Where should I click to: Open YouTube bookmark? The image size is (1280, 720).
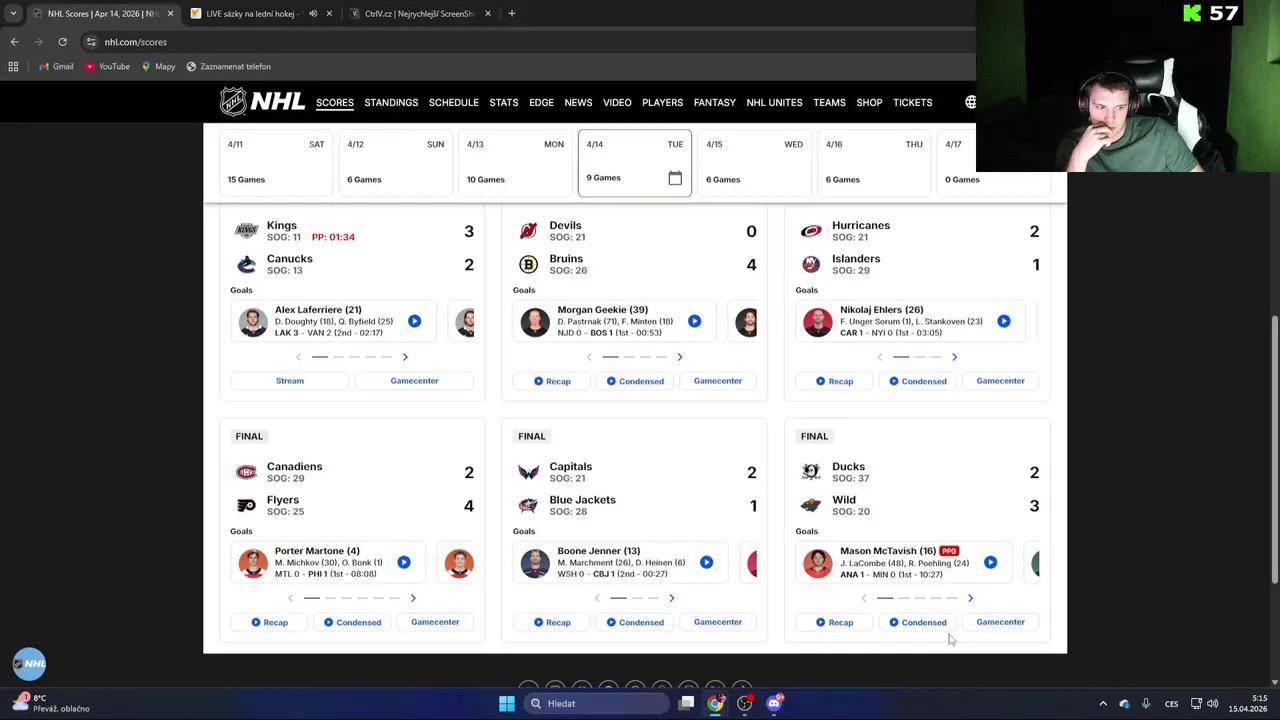click(107, 66)
